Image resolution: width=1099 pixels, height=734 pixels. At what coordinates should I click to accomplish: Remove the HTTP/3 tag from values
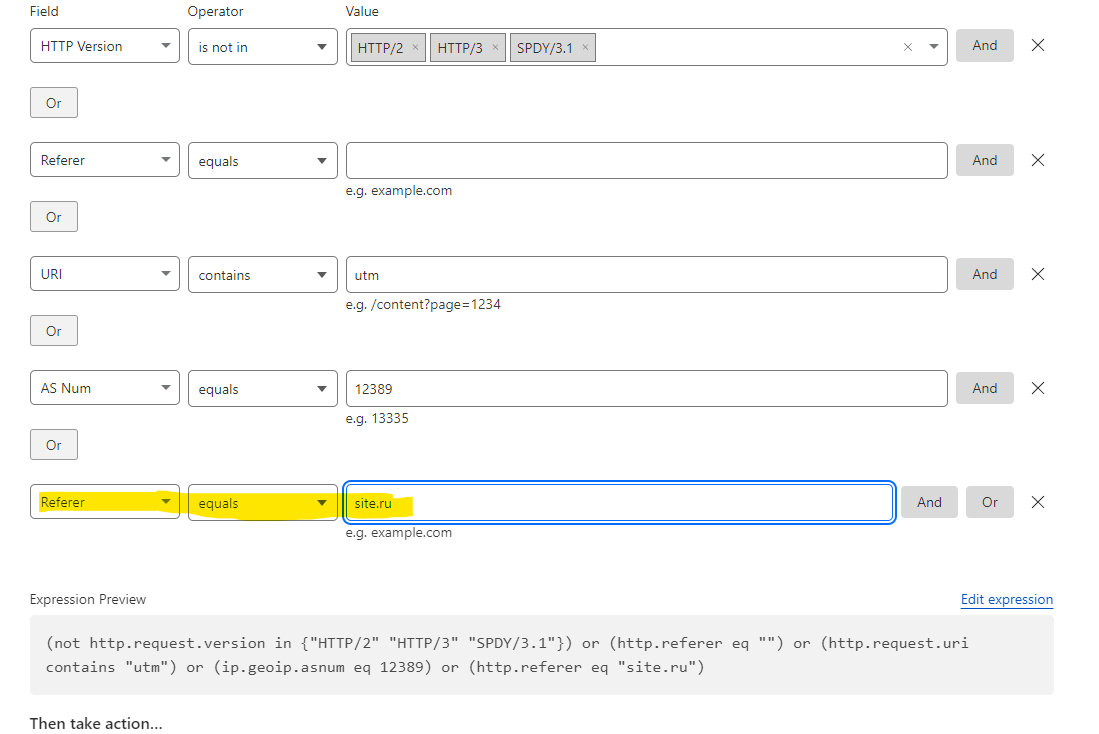point(495,47)
